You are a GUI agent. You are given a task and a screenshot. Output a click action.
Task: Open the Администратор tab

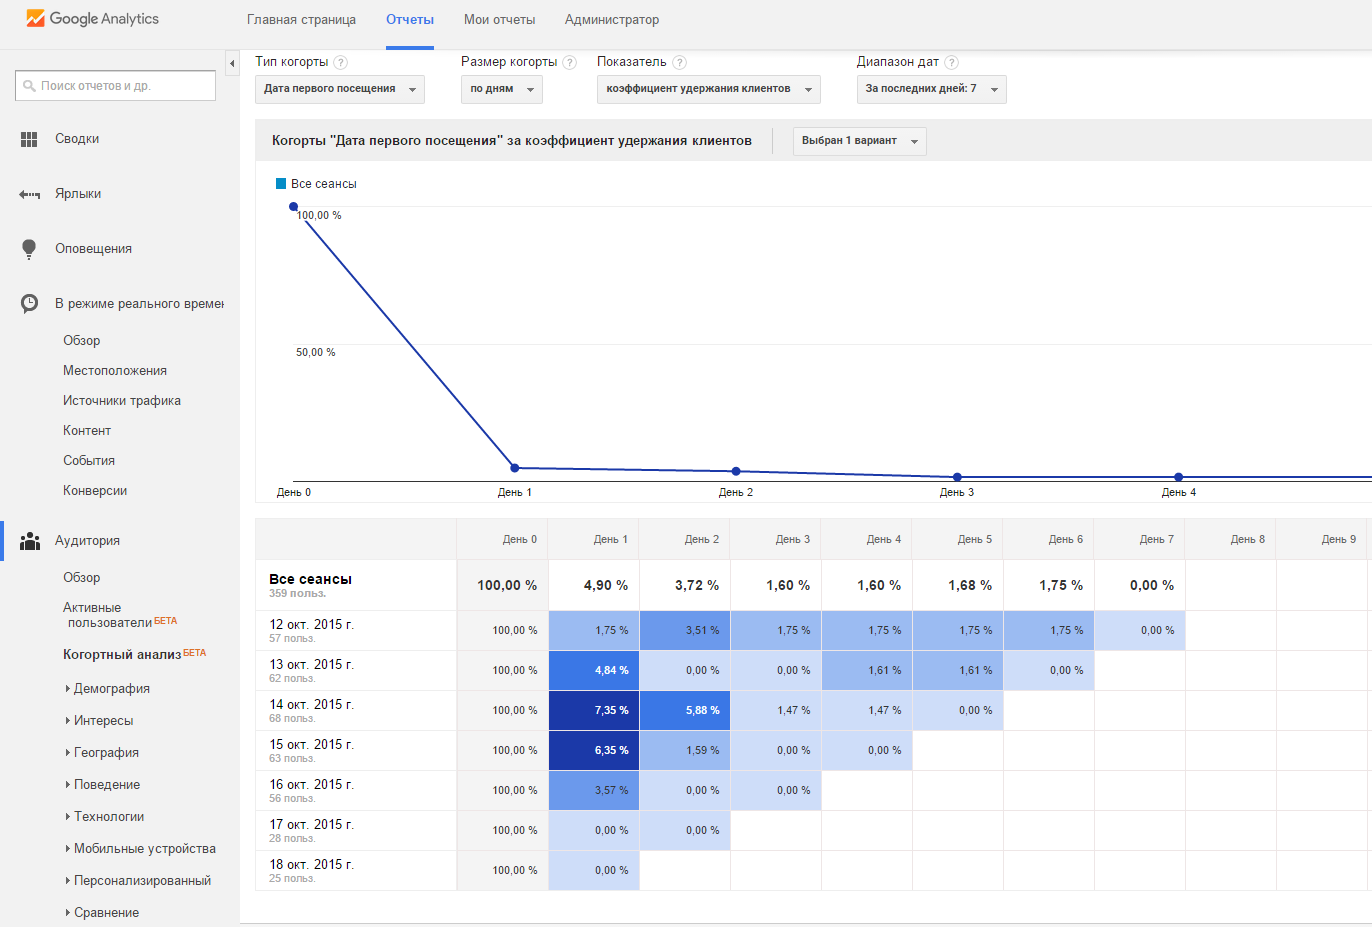pos(612,20)
